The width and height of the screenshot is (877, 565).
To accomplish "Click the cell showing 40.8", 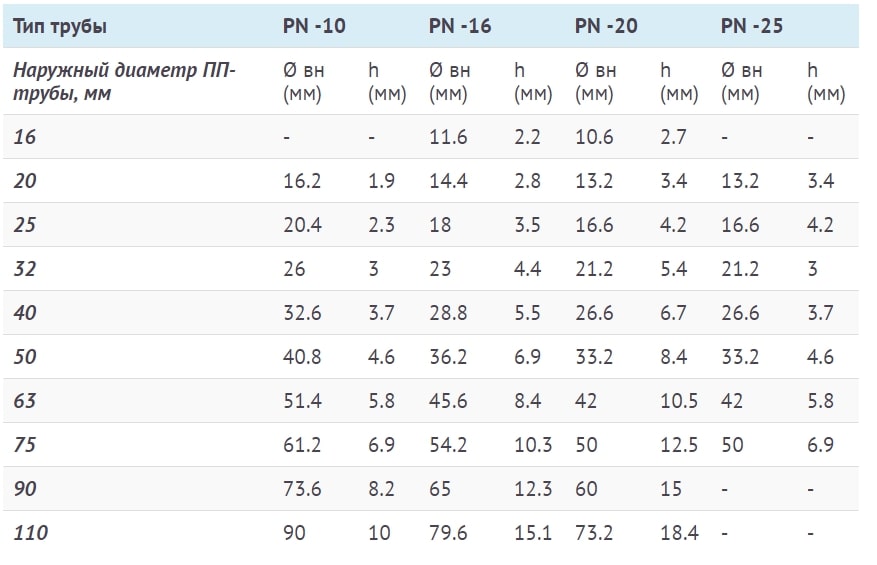I will [x=302, y=357].
